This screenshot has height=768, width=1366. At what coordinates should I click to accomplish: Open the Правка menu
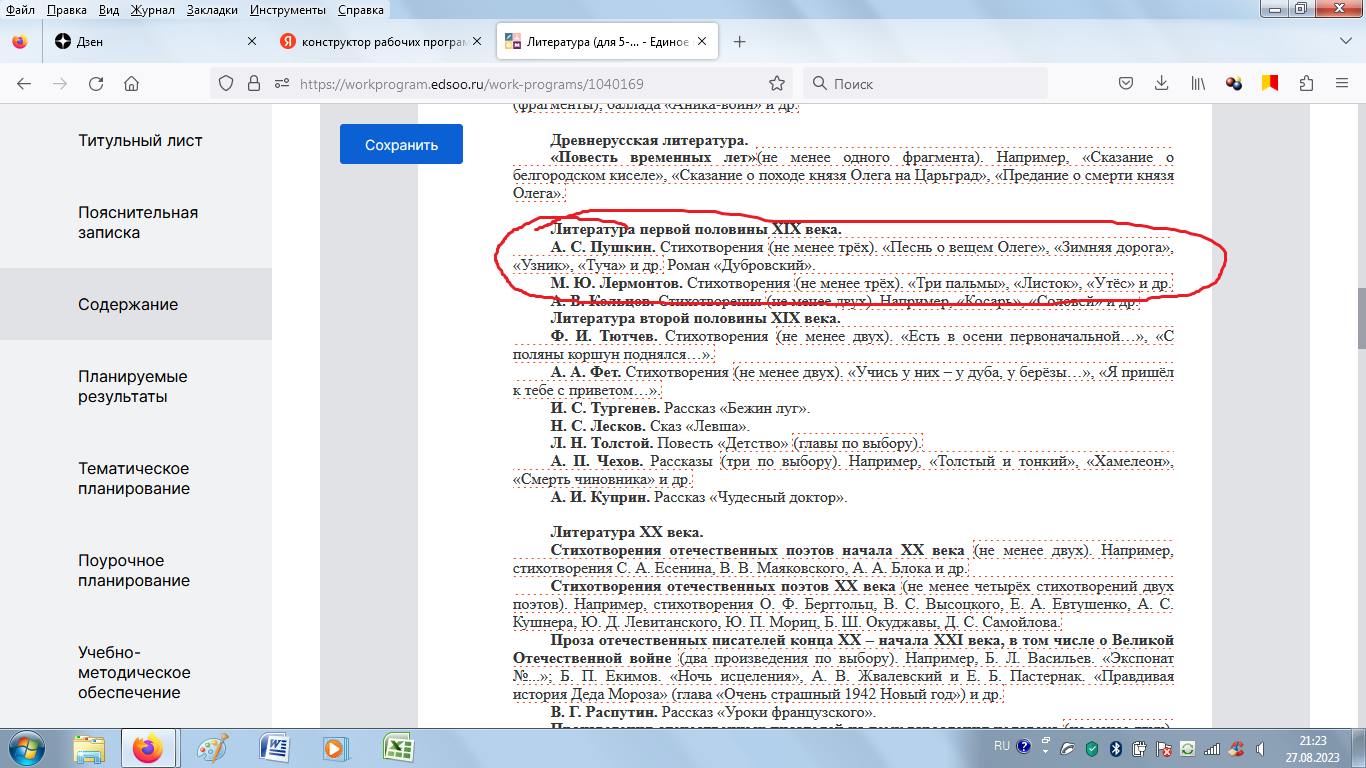point(67,10)
